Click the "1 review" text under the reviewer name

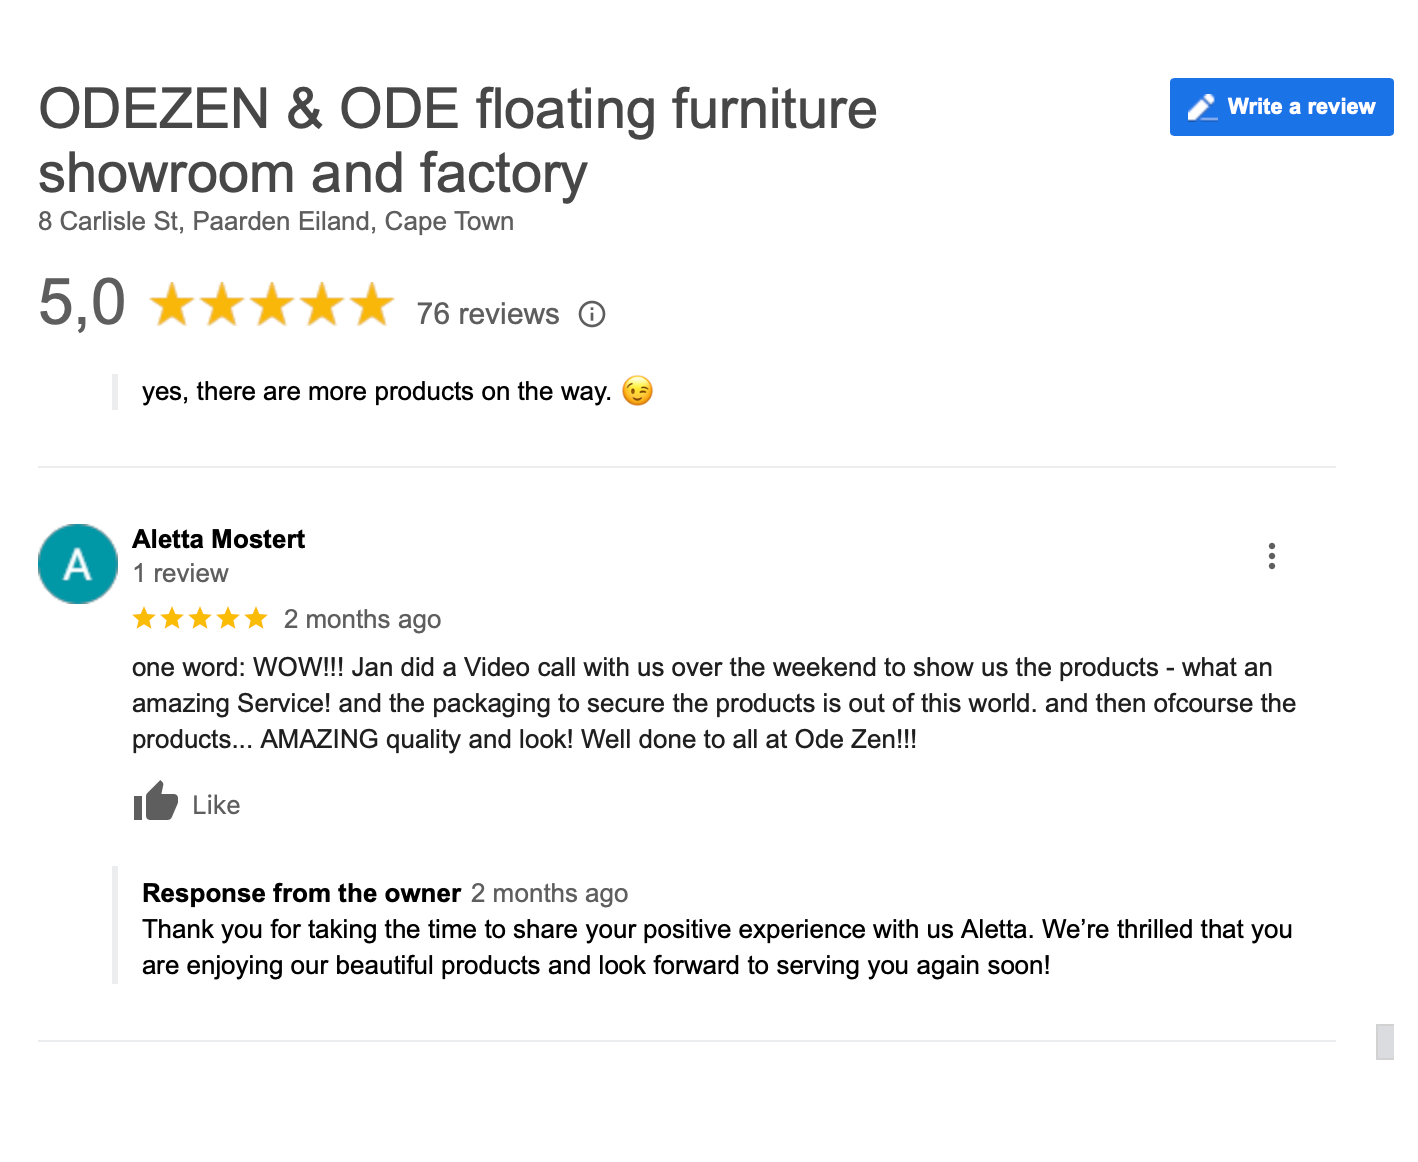[x=180, y=573]
